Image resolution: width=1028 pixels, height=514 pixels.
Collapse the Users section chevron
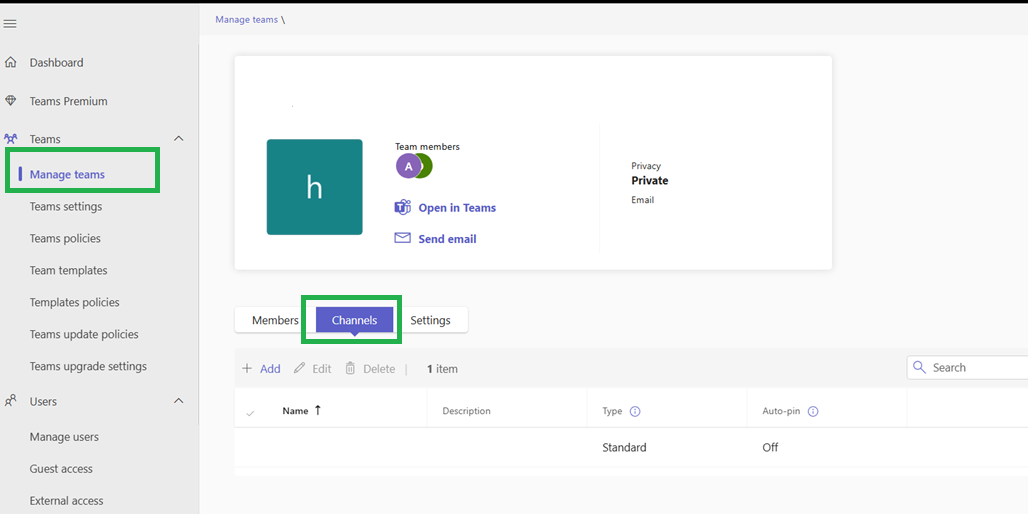178,401
